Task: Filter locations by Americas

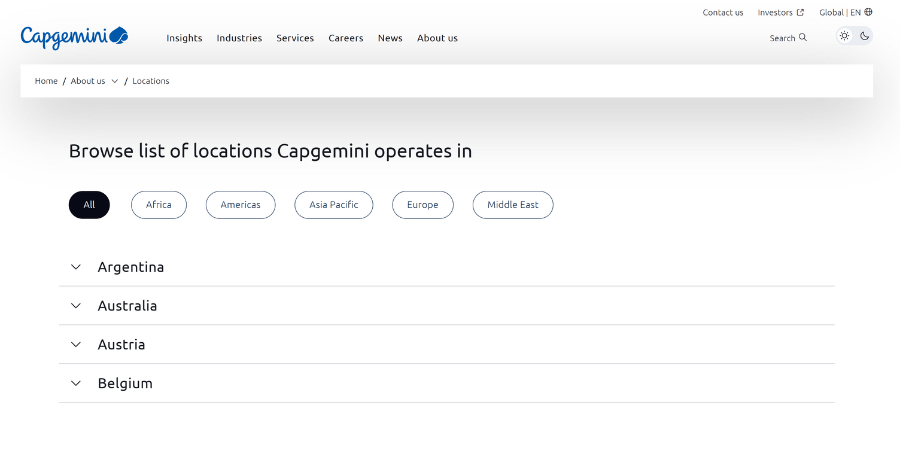Action: 240,205
